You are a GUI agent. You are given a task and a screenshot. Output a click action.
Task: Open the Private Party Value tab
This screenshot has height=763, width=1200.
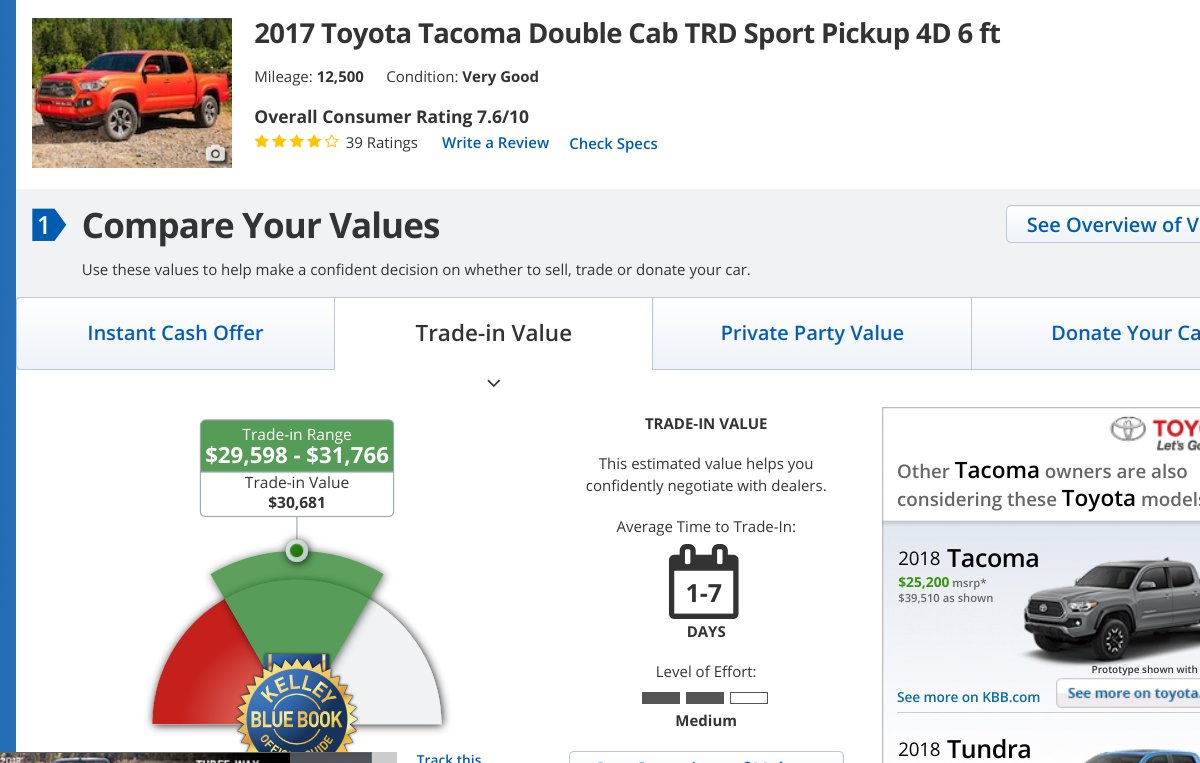click(812, 333)
